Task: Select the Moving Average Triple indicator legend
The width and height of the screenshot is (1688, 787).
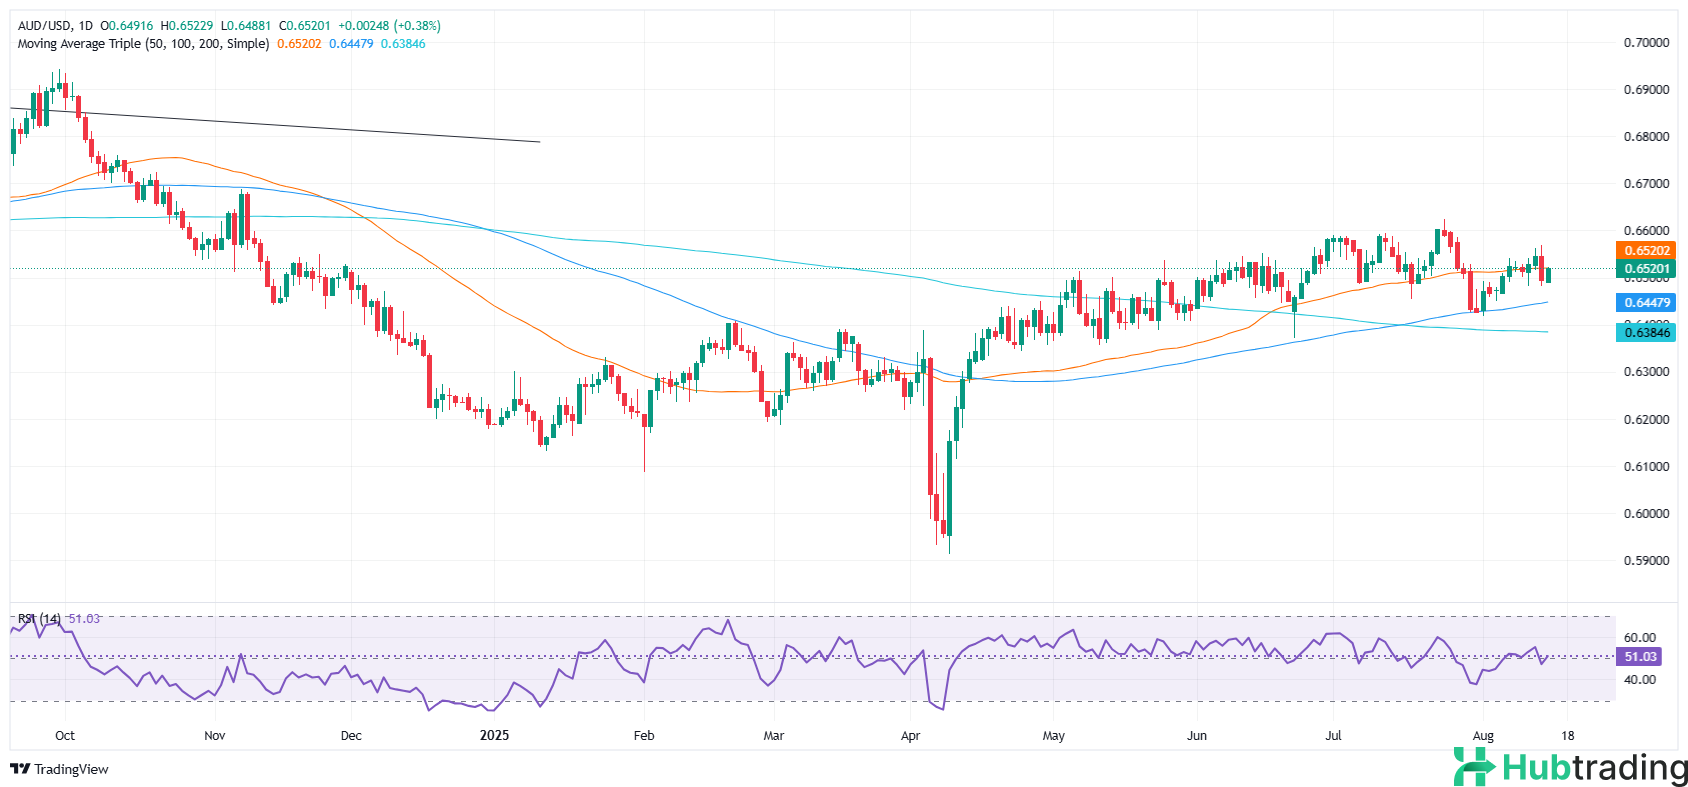Action: pyautogui.click(x=143, y=44)
